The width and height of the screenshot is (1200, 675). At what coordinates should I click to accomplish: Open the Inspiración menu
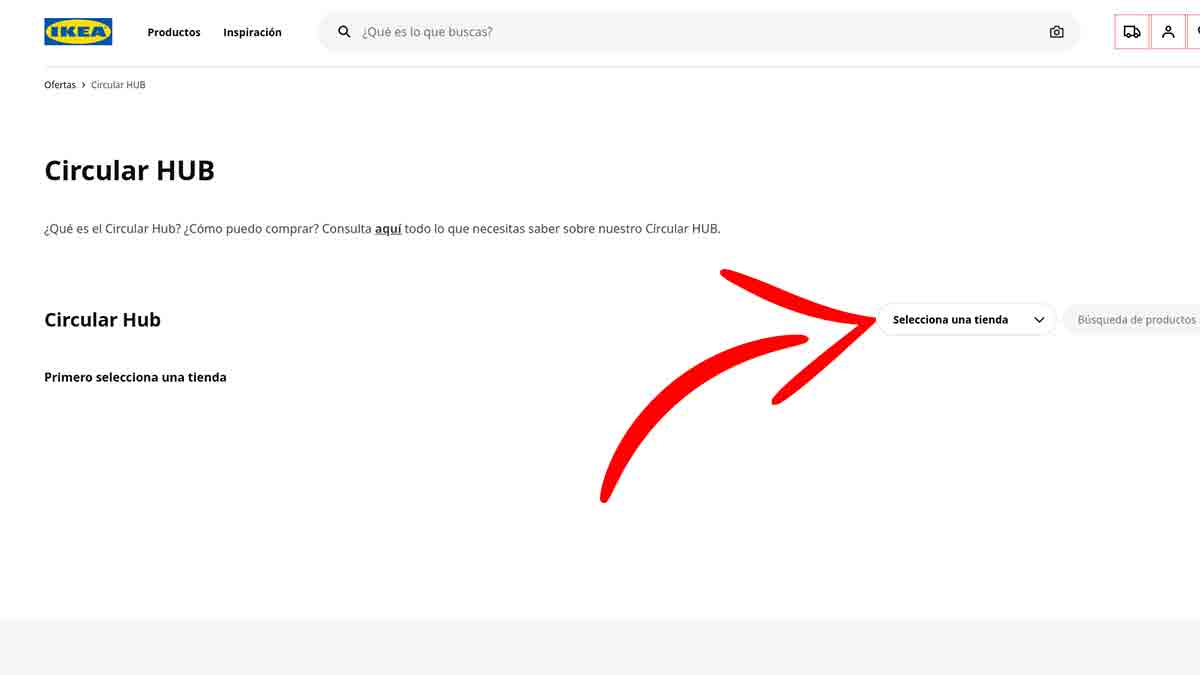click(252, 32)
